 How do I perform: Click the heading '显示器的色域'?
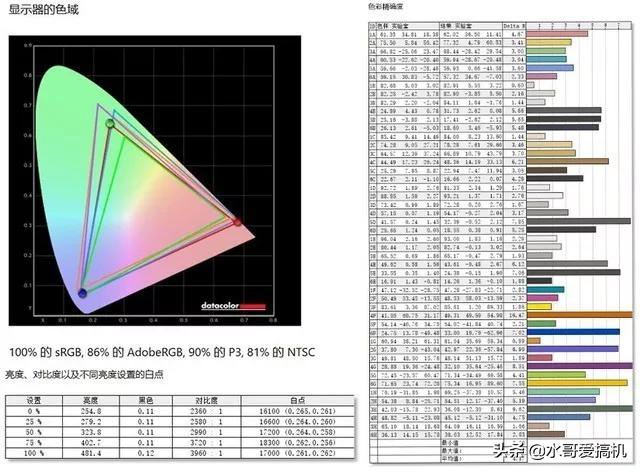coord(43,9)
